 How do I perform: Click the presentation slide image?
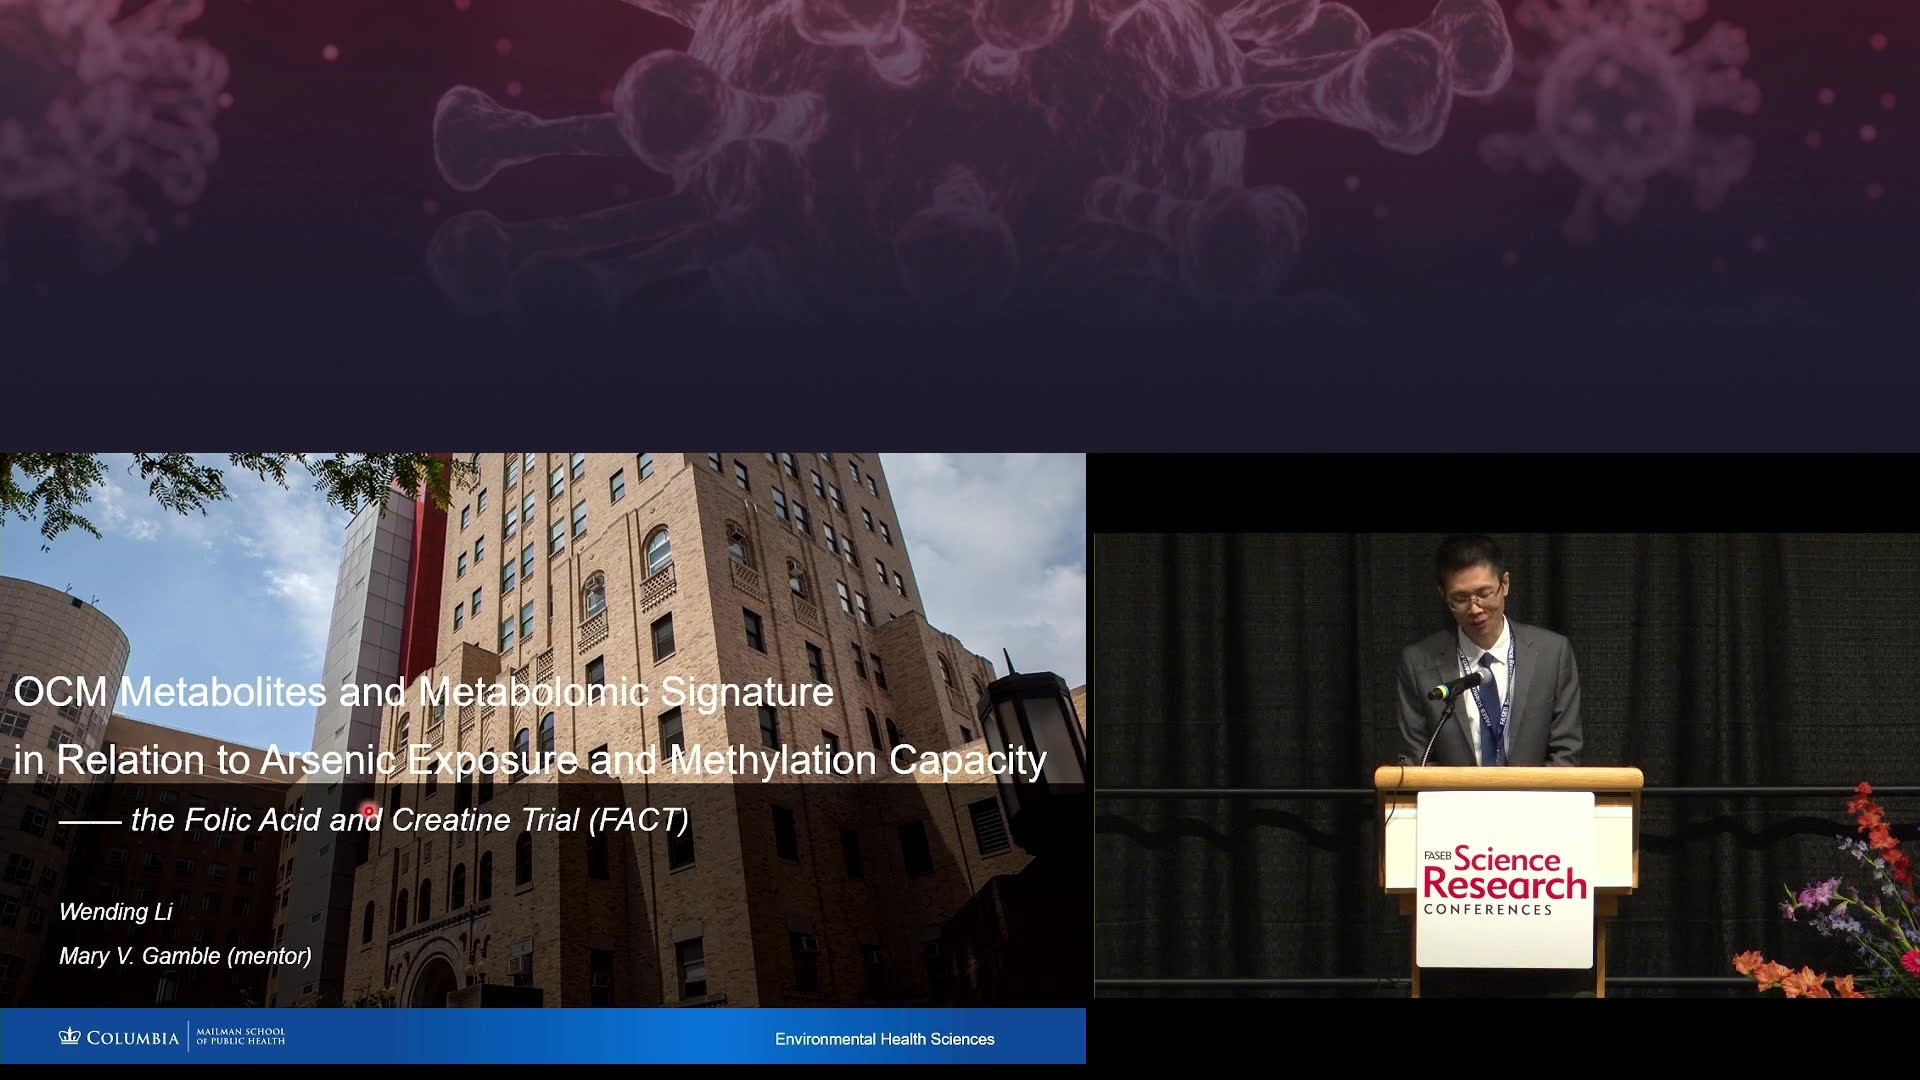(x=543, y=758)
